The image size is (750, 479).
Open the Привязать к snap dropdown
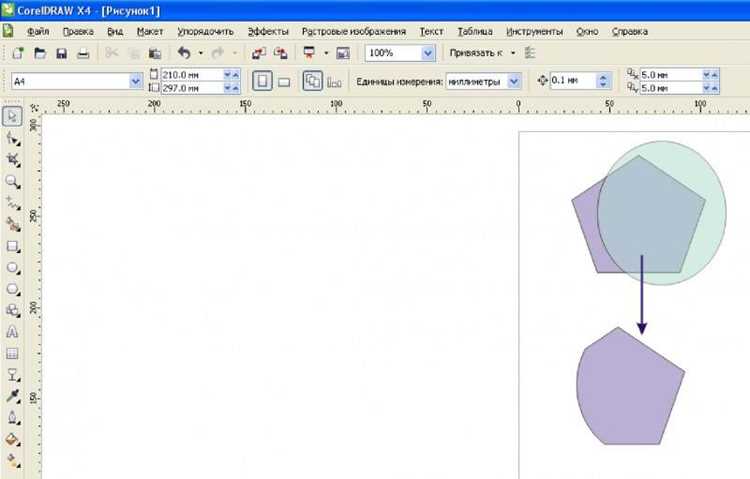point(513,53)
